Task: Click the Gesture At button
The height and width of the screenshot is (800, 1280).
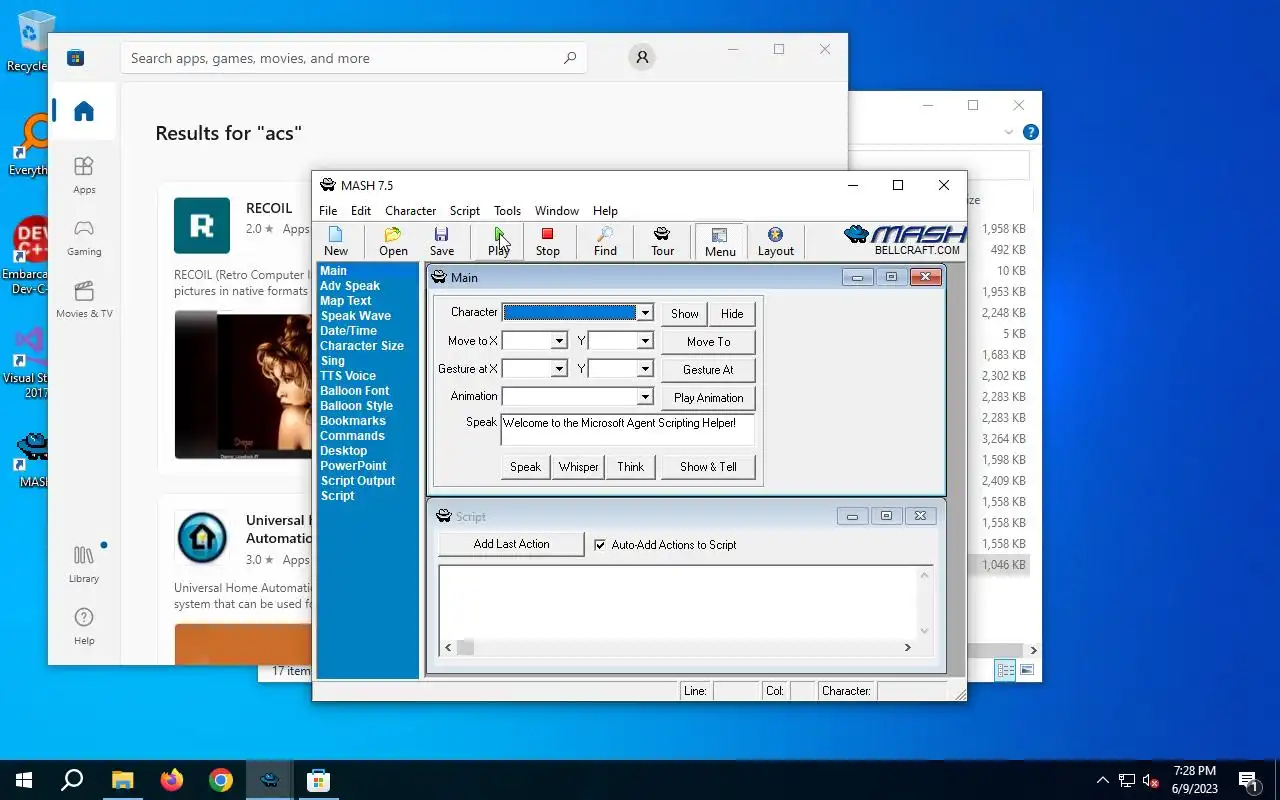Action: [708, 369]
